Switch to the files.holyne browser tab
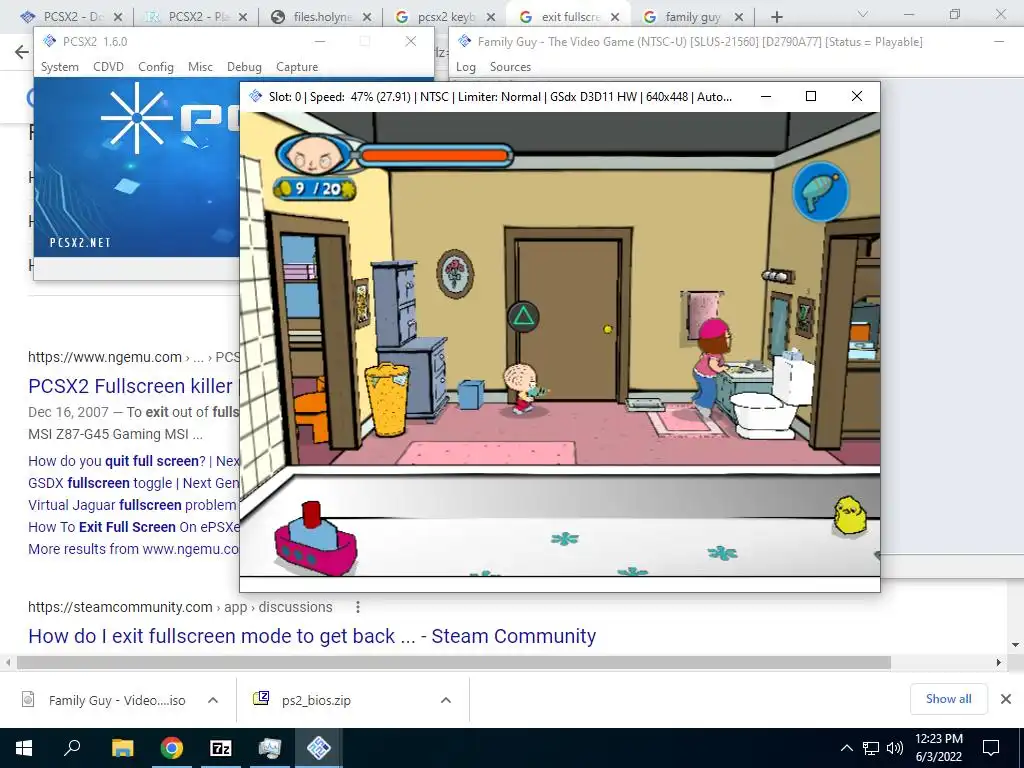Image resolution: width=1024 pixels, height=768 pixels. click(x=320, y=17)
